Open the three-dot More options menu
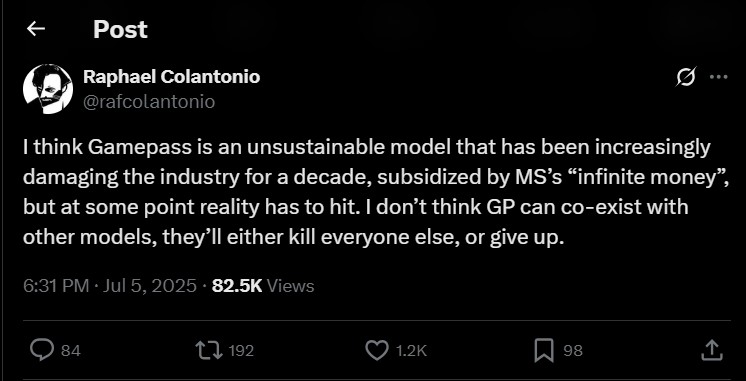Screen dimensions: 746x381 click(718, 77)
